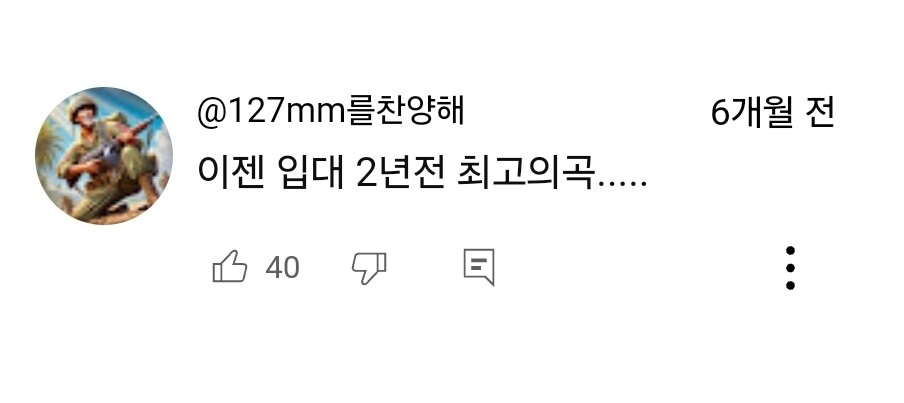Like the comment with thumbs up icon
The width and height of the screenshot is (904, 403).
[x=229, y=266]
